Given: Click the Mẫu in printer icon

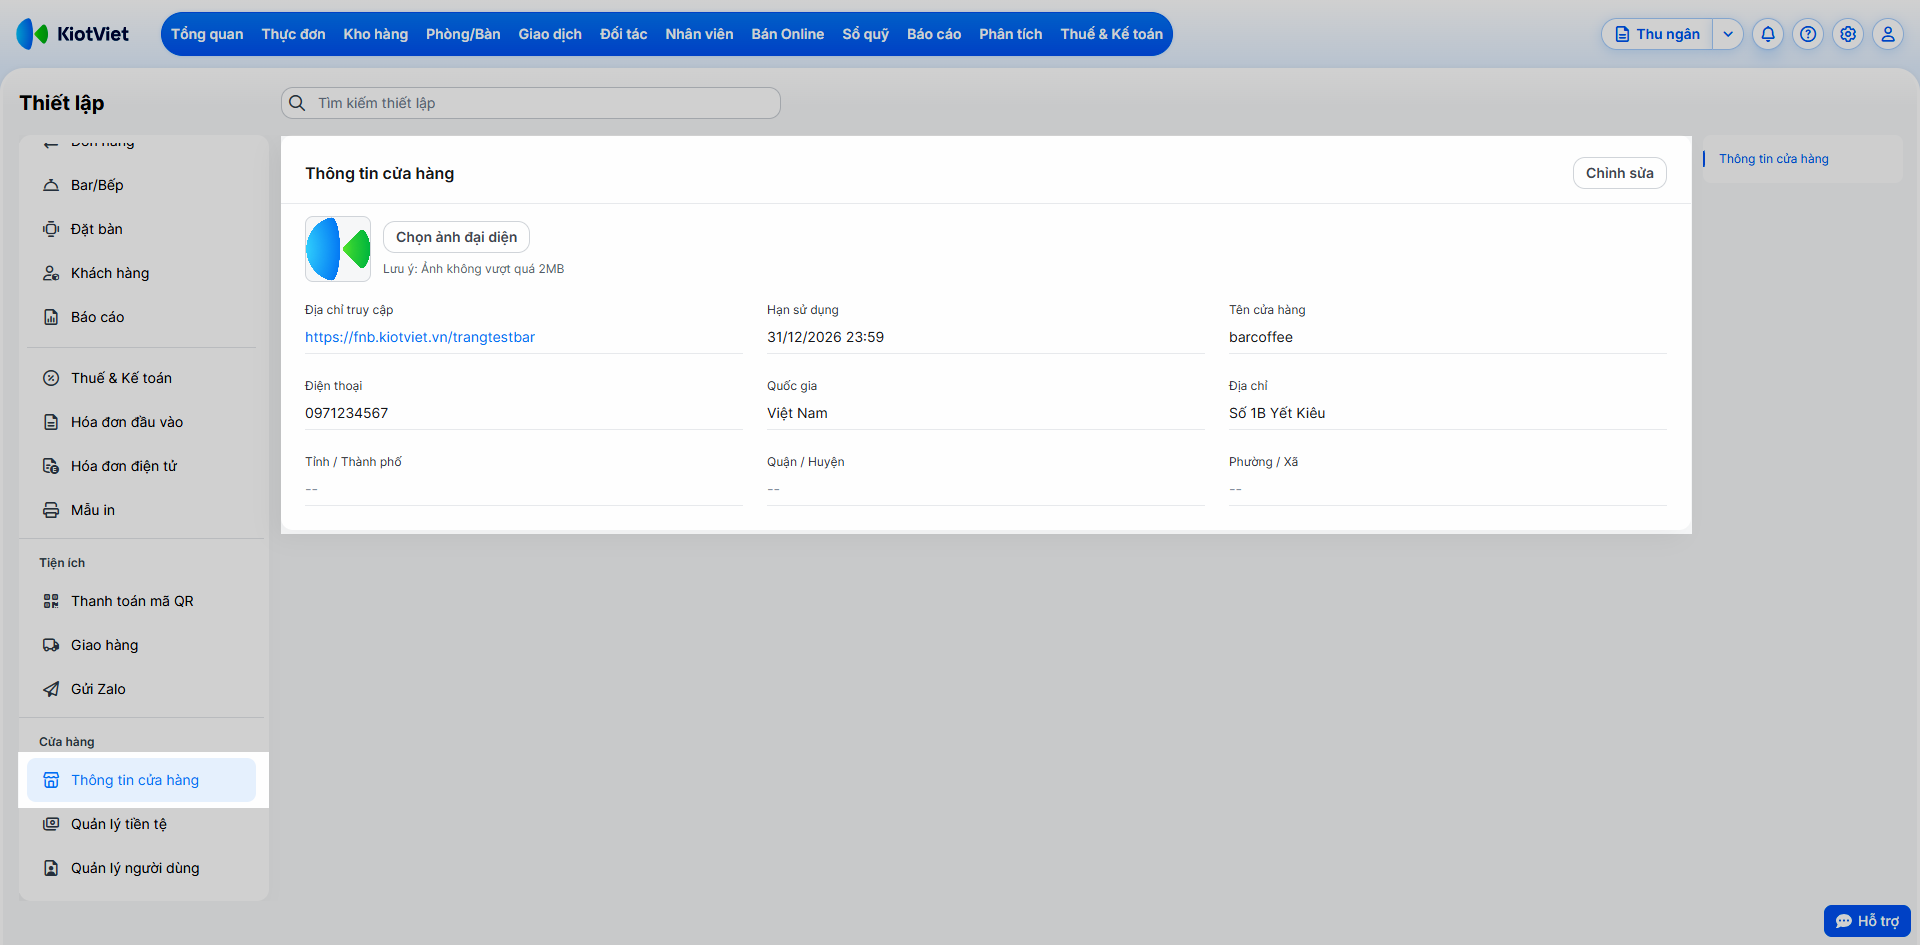Looking at the screenshot, I should [51, 510].
